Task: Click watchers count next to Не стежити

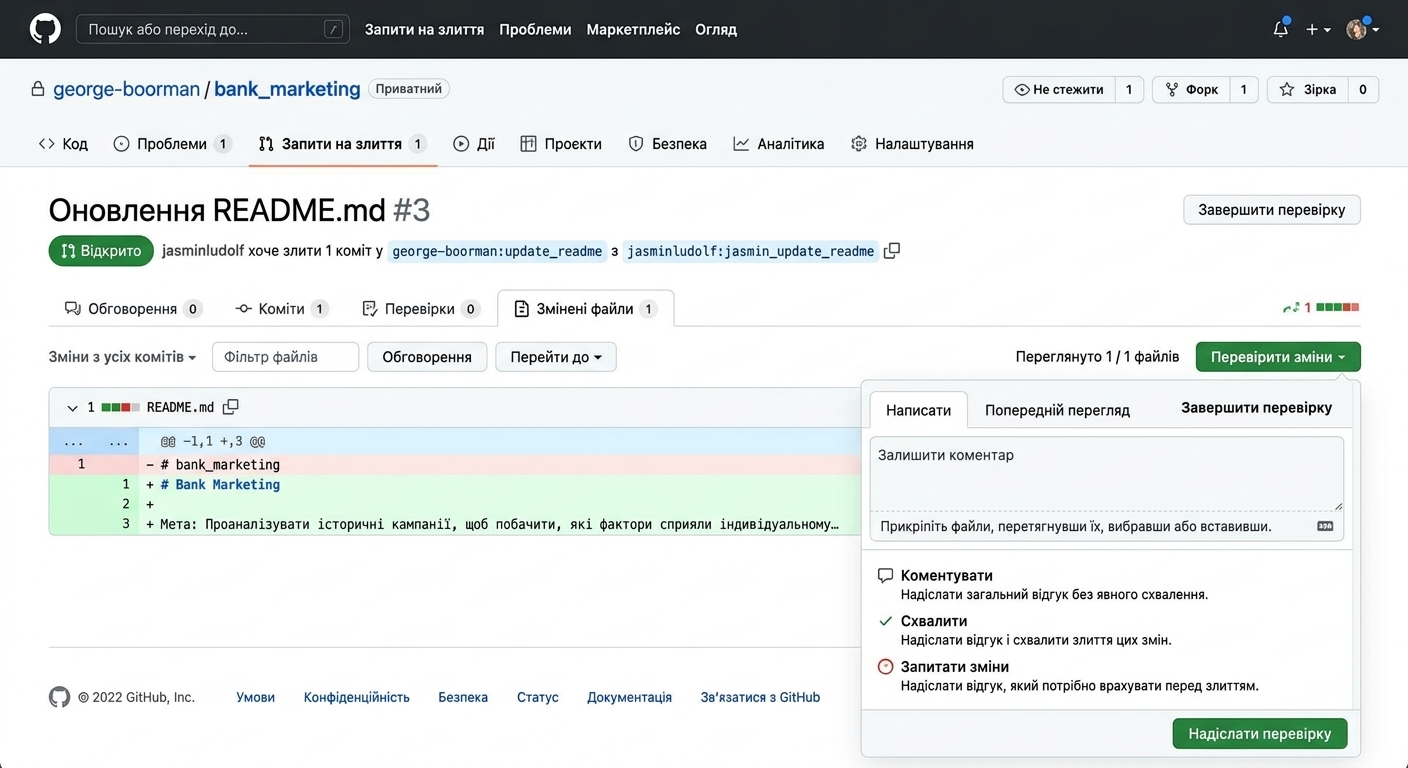Action: [1129, 90]
